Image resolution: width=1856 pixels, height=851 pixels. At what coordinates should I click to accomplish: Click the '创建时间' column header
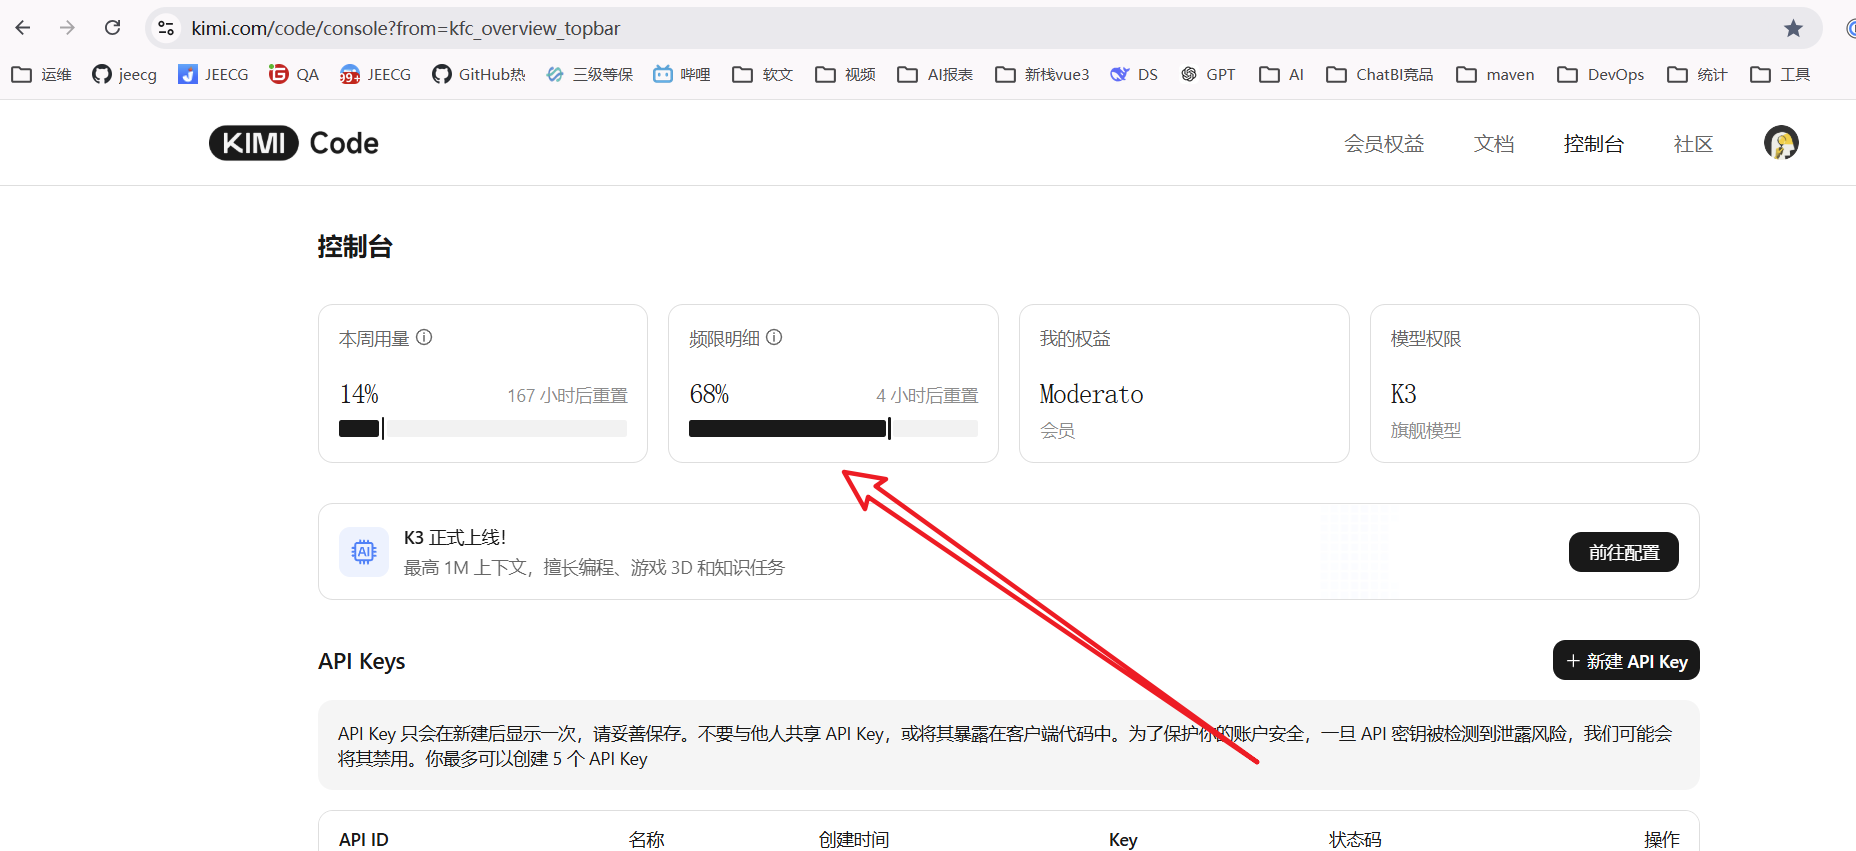pyautogui.click(x=854, y=840)
